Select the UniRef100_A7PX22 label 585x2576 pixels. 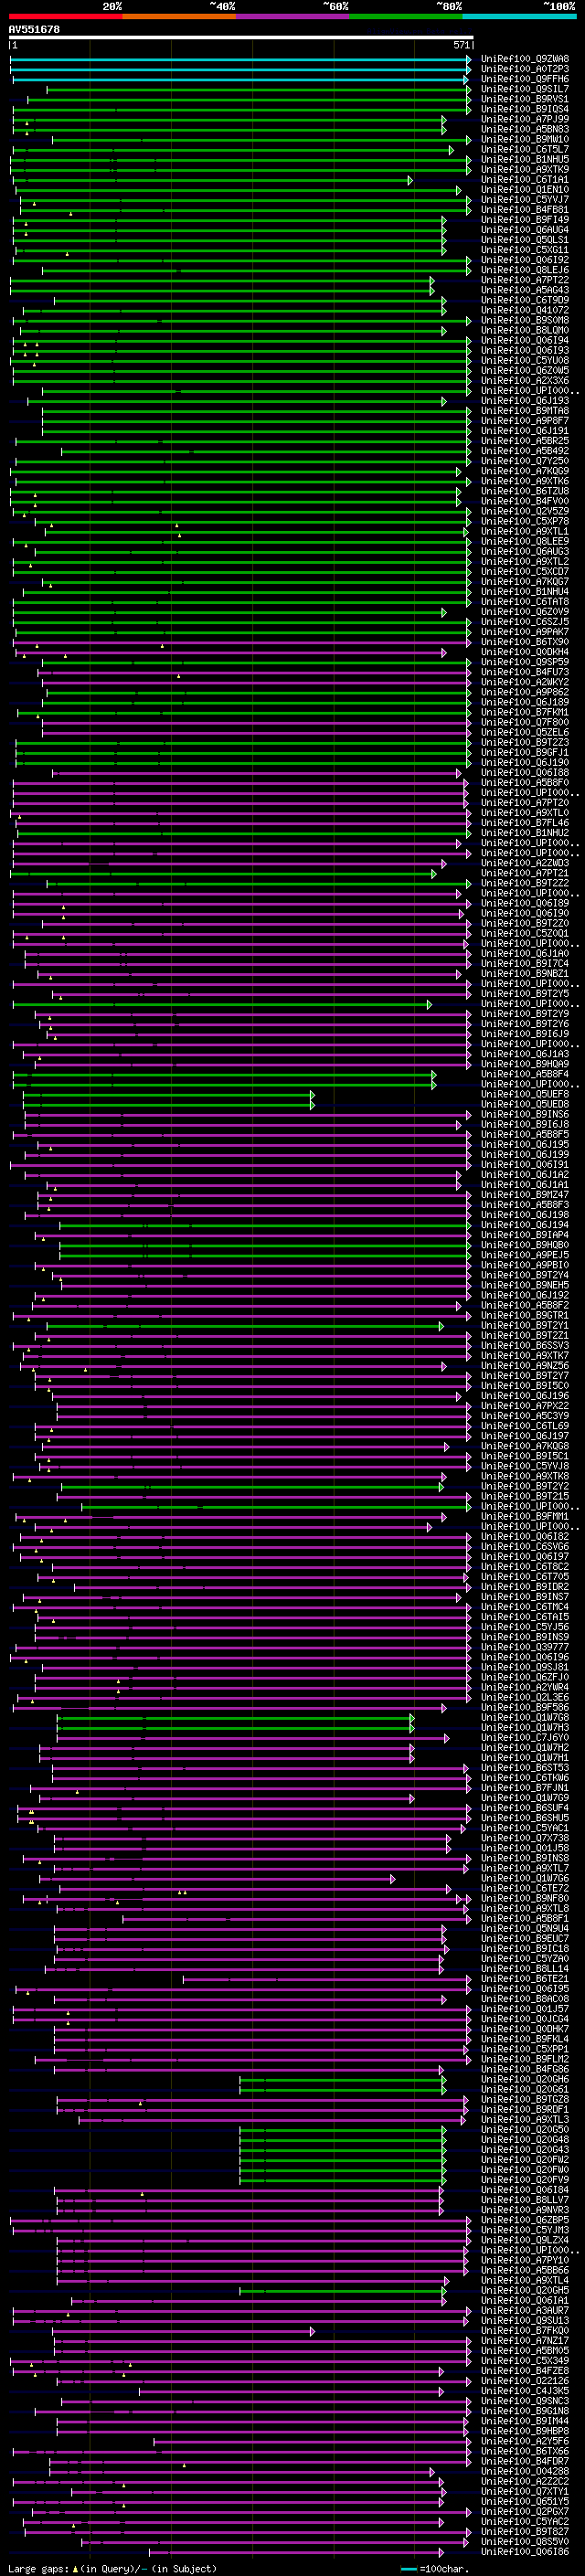point(525,1406)
